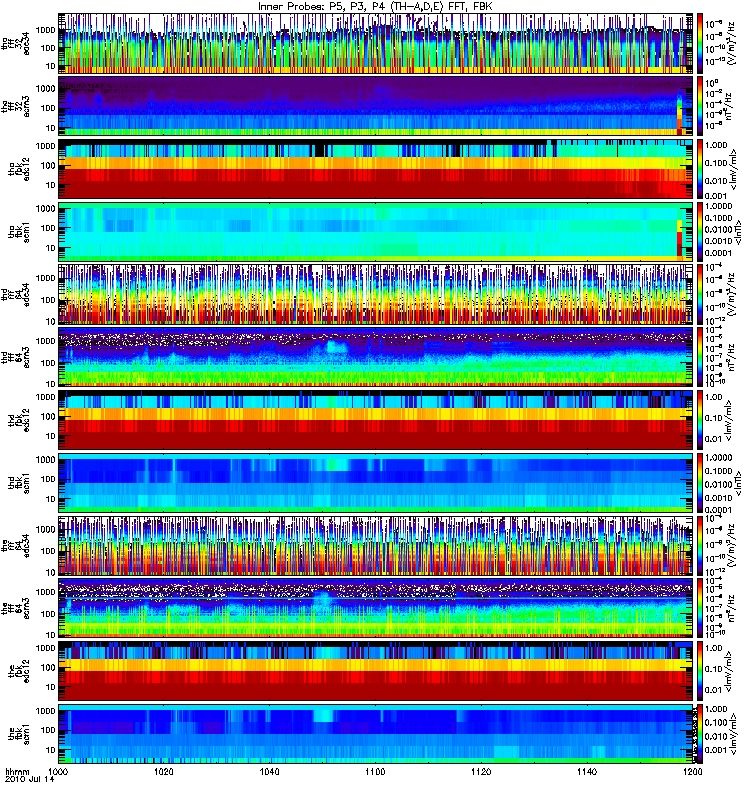
Task: Select the color bar beside the fff scm3 panel
Action: [x=699, y=609]
